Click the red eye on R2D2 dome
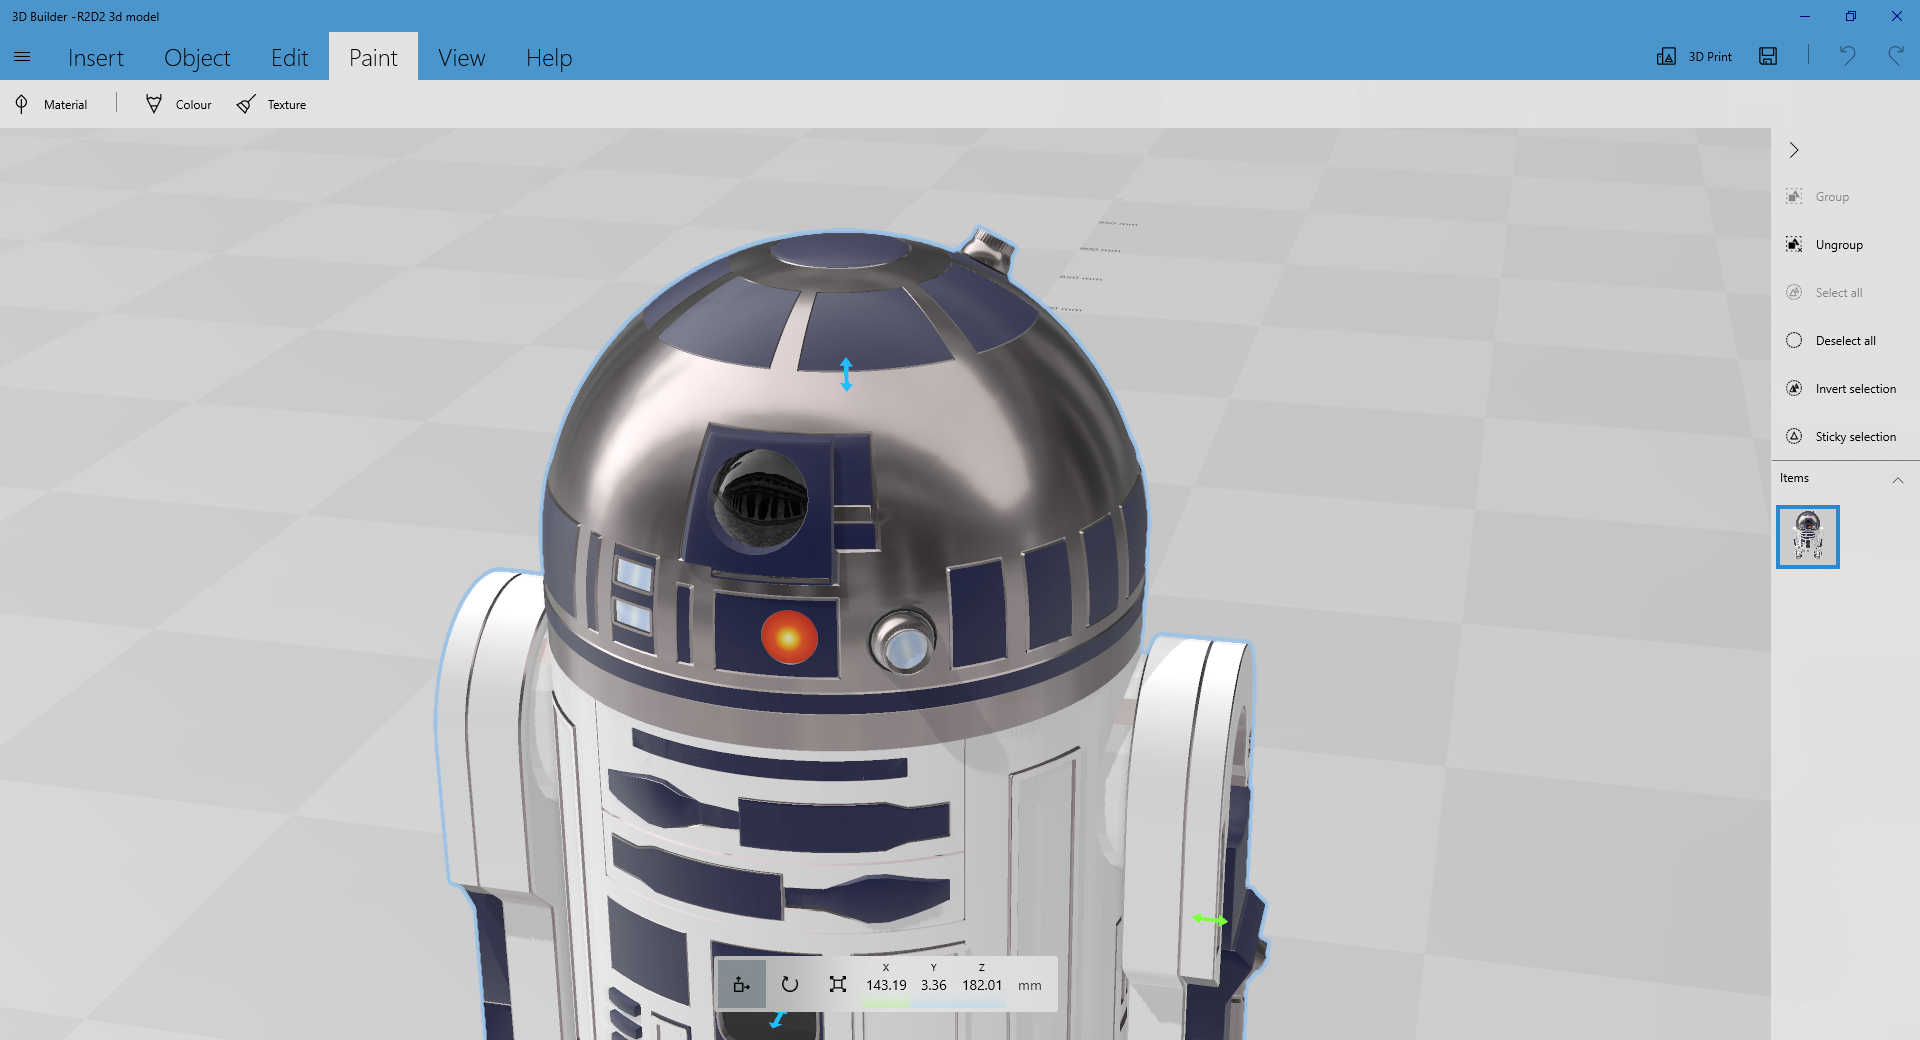Screen dimensions: 1920x1040 coord(789,637)
